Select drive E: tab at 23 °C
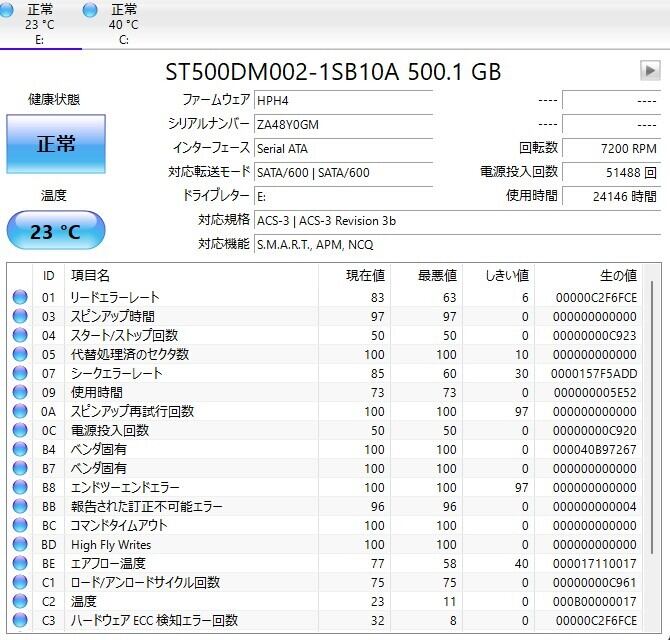This screenshot has width=670, height=640. pos(40,24)
